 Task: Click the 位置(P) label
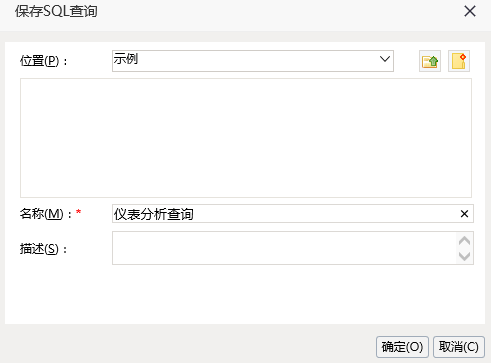pyautogui.click(x=44, y=61)
